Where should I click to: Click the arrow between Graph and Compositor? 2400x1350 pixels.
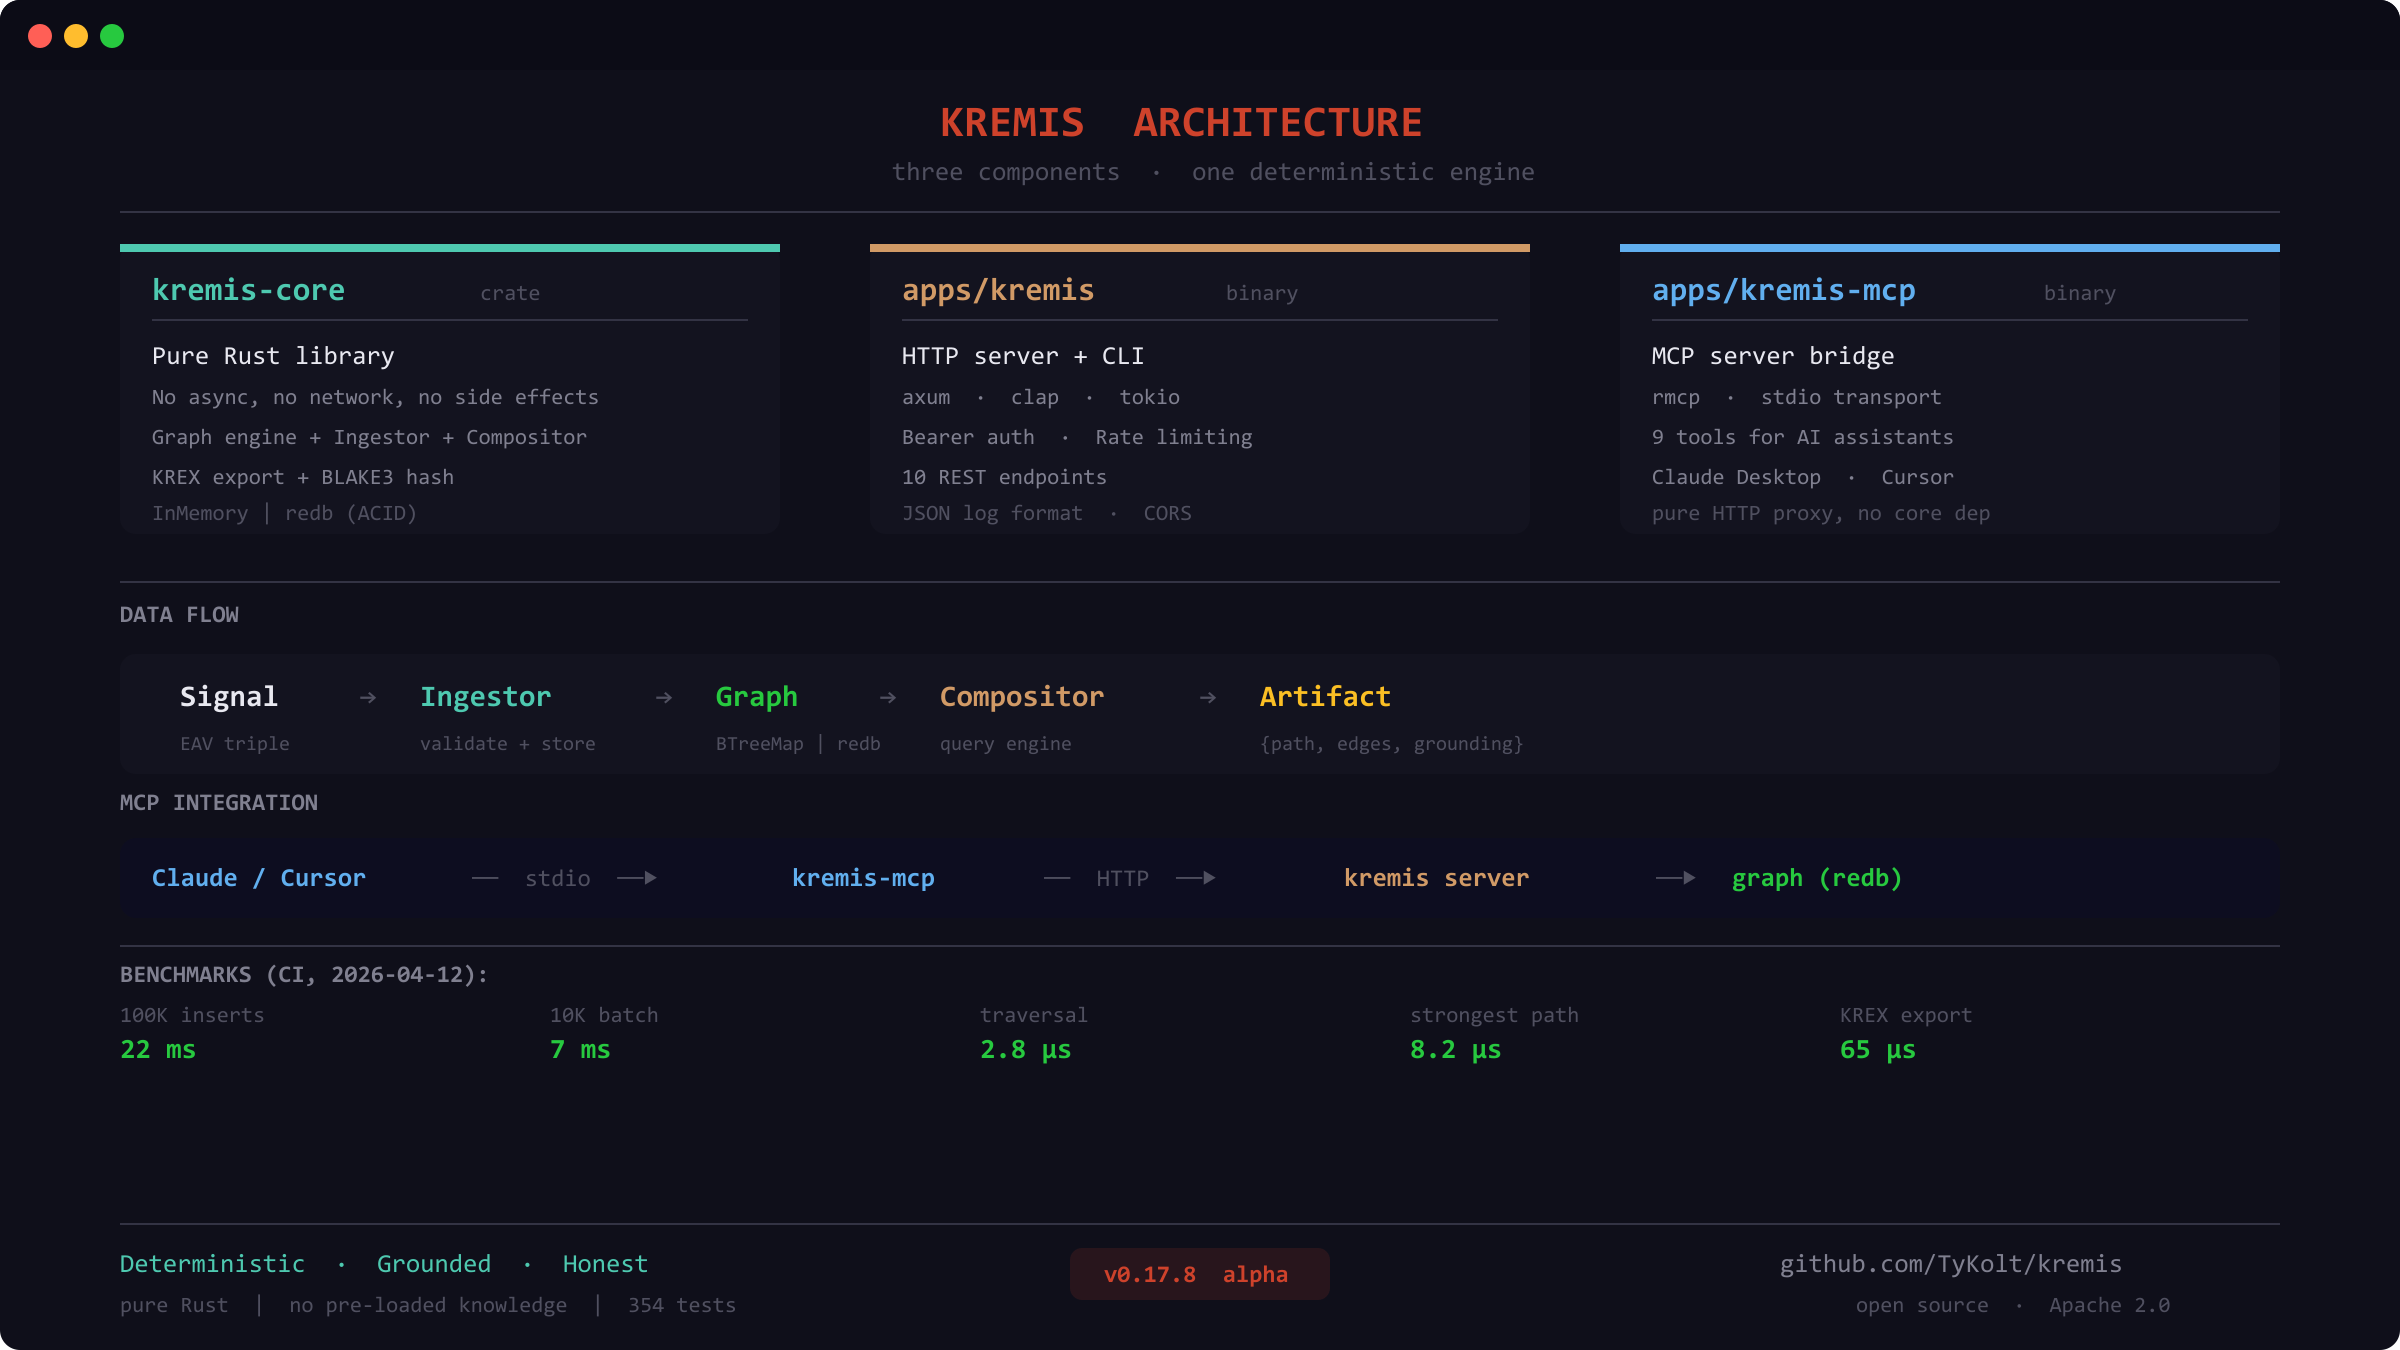pos(888,697)
